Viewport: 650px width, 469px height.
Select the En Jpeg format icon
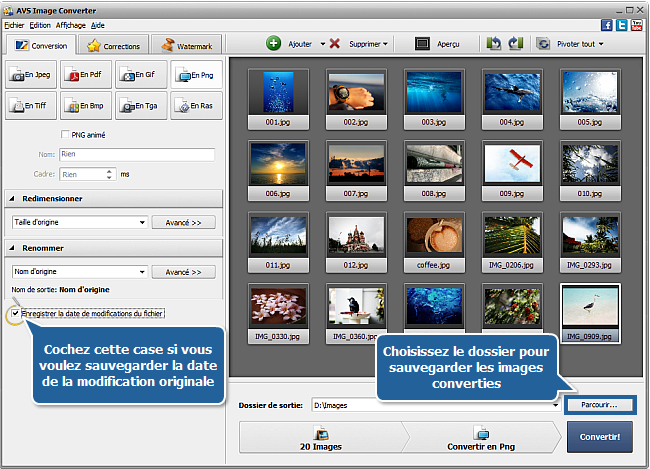(x=29, y=75)
